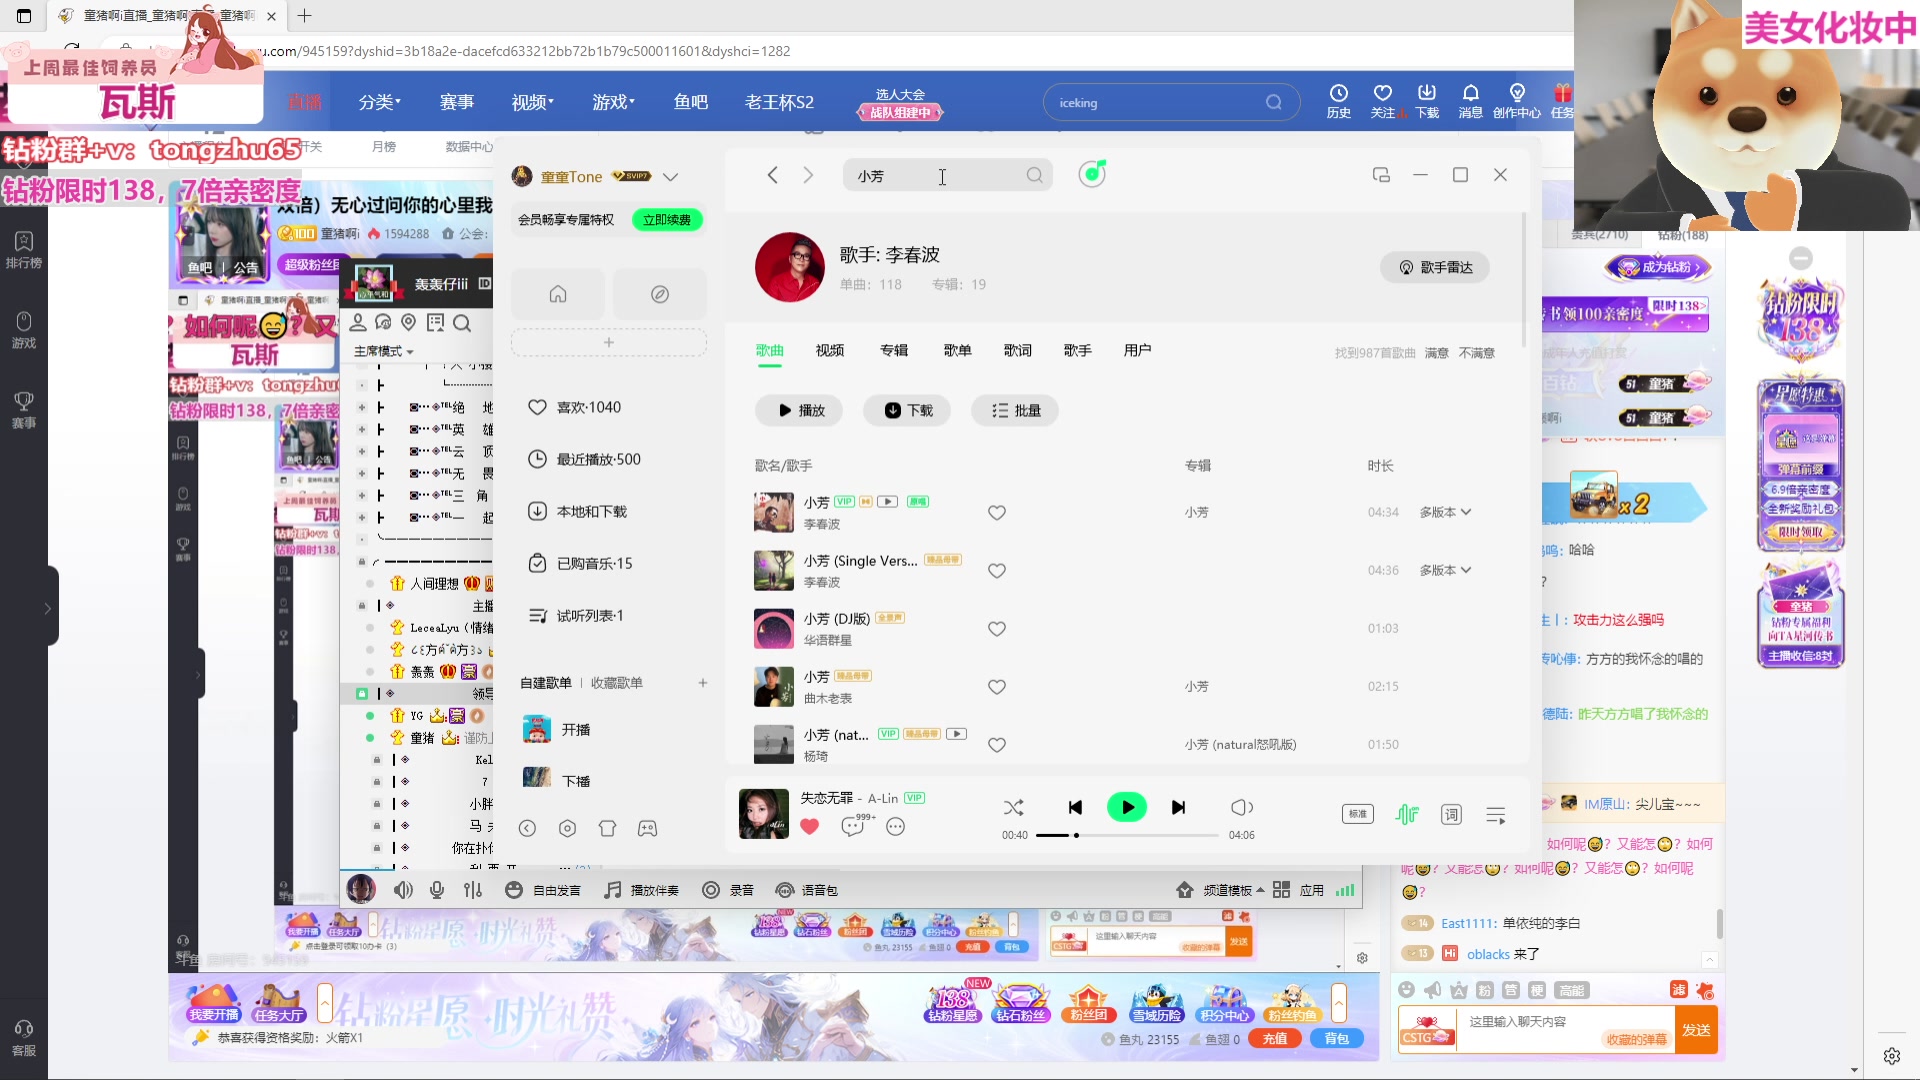Click the 播放 all button
Screen dimensions: 1920x1080
tap(798, 410)
